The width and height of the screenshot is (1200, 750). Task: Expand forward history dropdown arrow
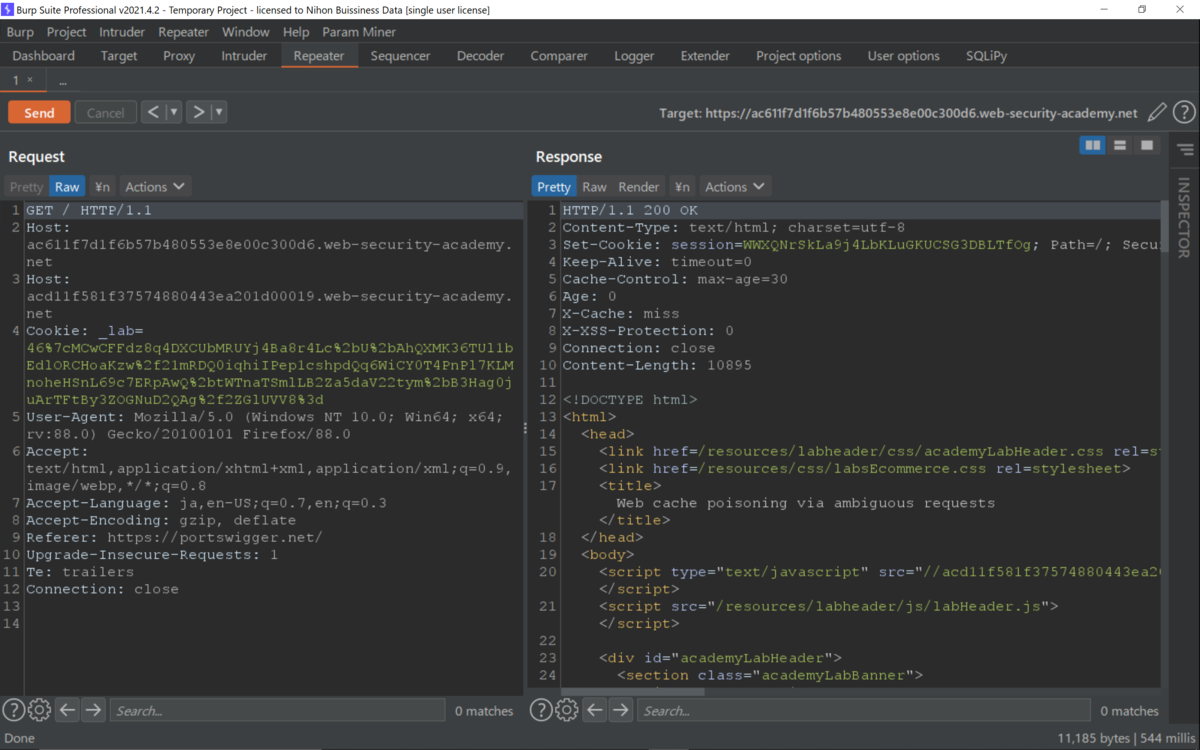(x=219, y=112)
